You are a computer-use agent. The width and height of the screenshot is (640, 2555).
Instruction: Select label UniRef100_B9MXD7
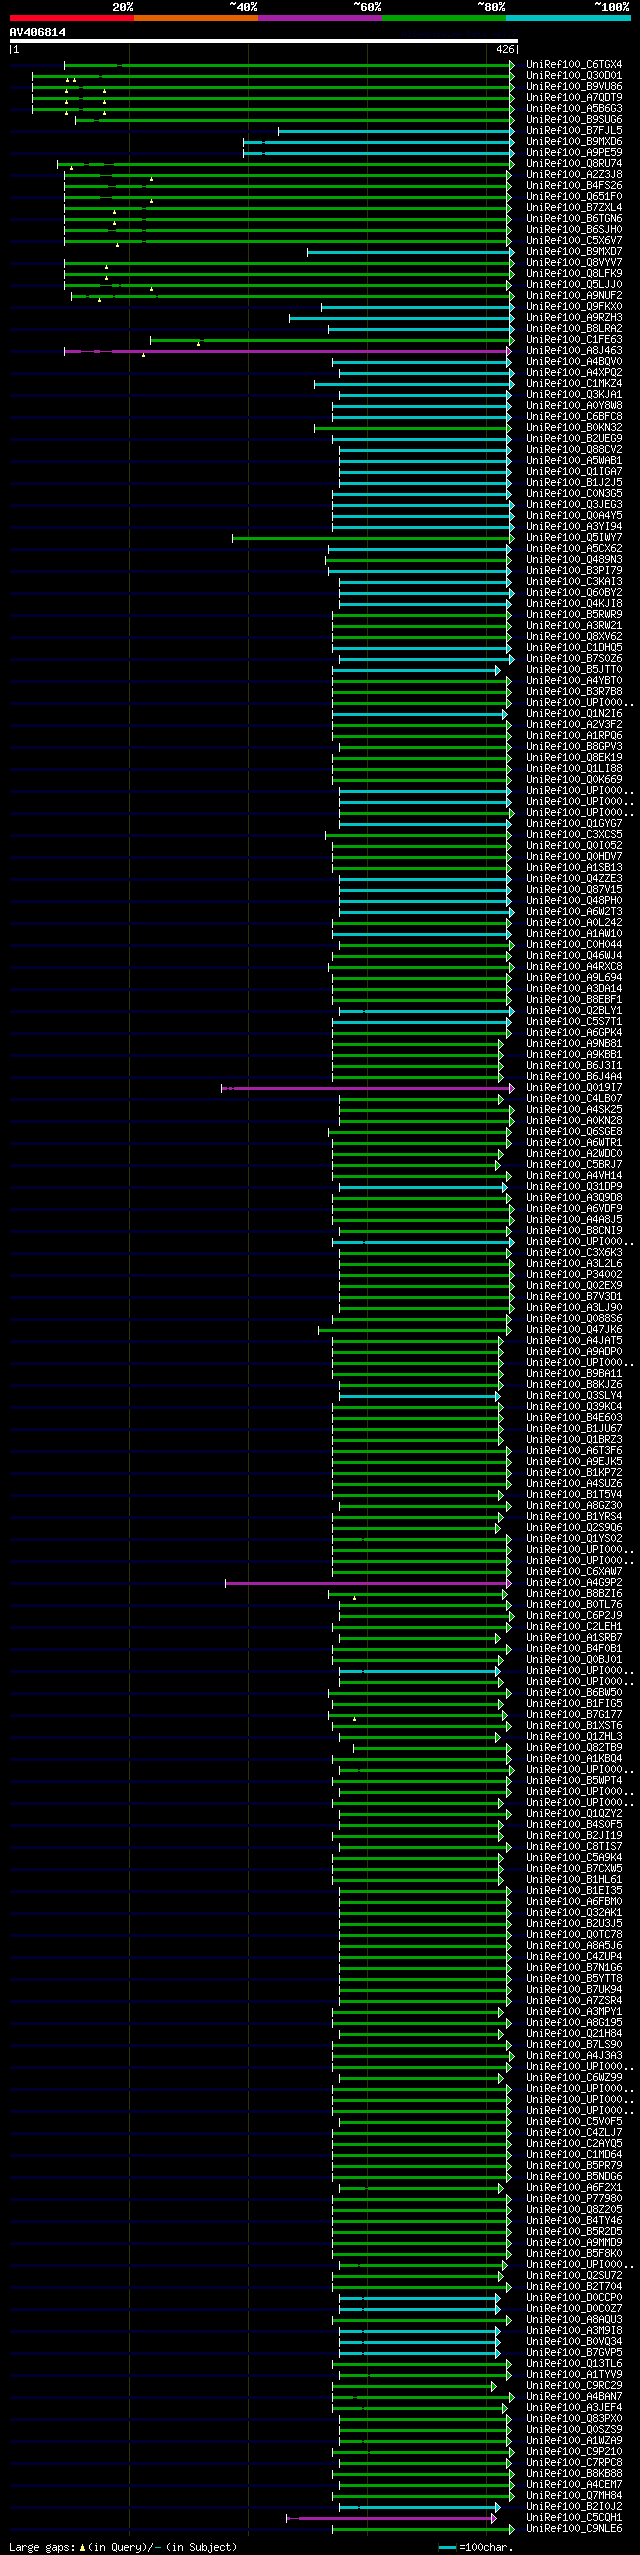click(x=574, y=252)
